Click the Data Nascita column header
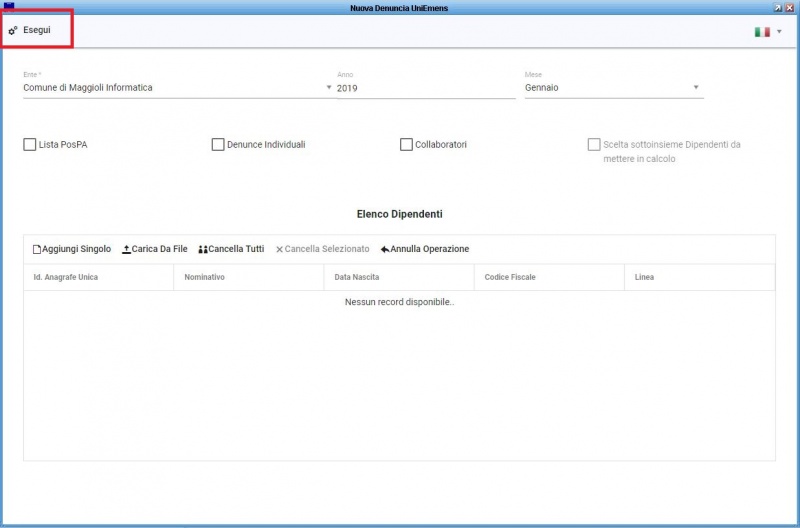The height and width of the screenshot is (528, 800). (357, 277)
